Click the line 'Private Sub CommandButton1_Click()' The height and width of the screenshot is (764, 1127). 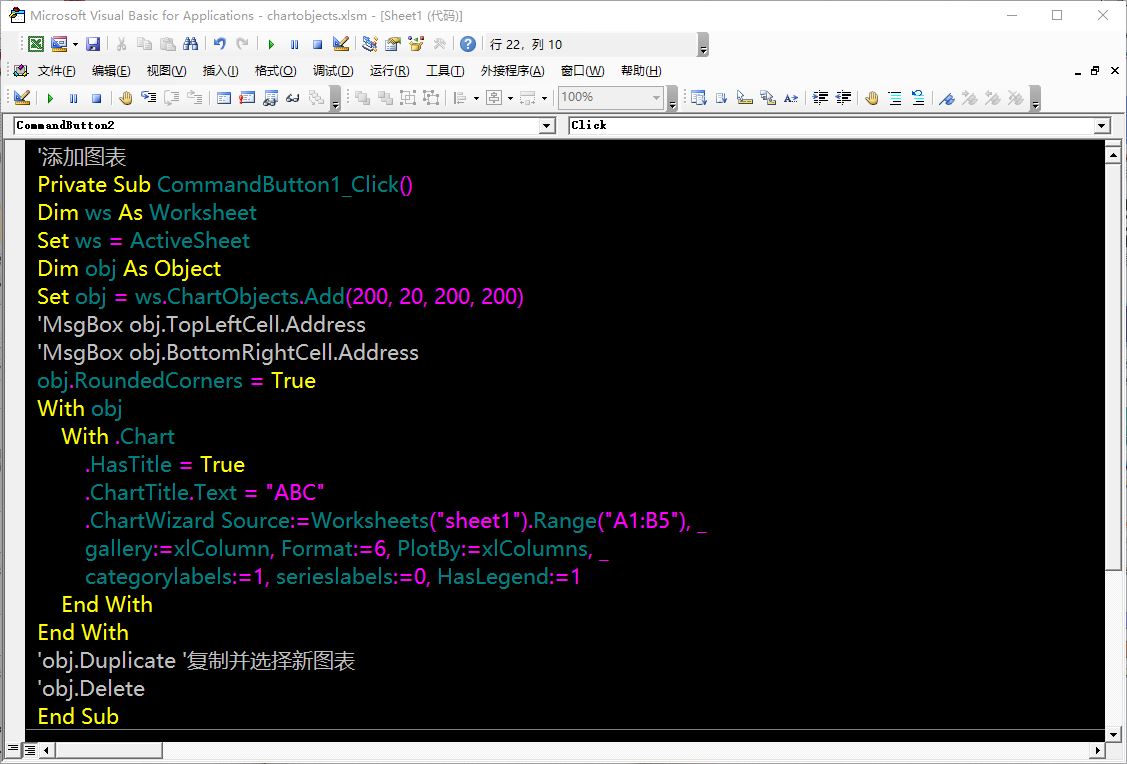pyautogui.click(x=225, y=185)
